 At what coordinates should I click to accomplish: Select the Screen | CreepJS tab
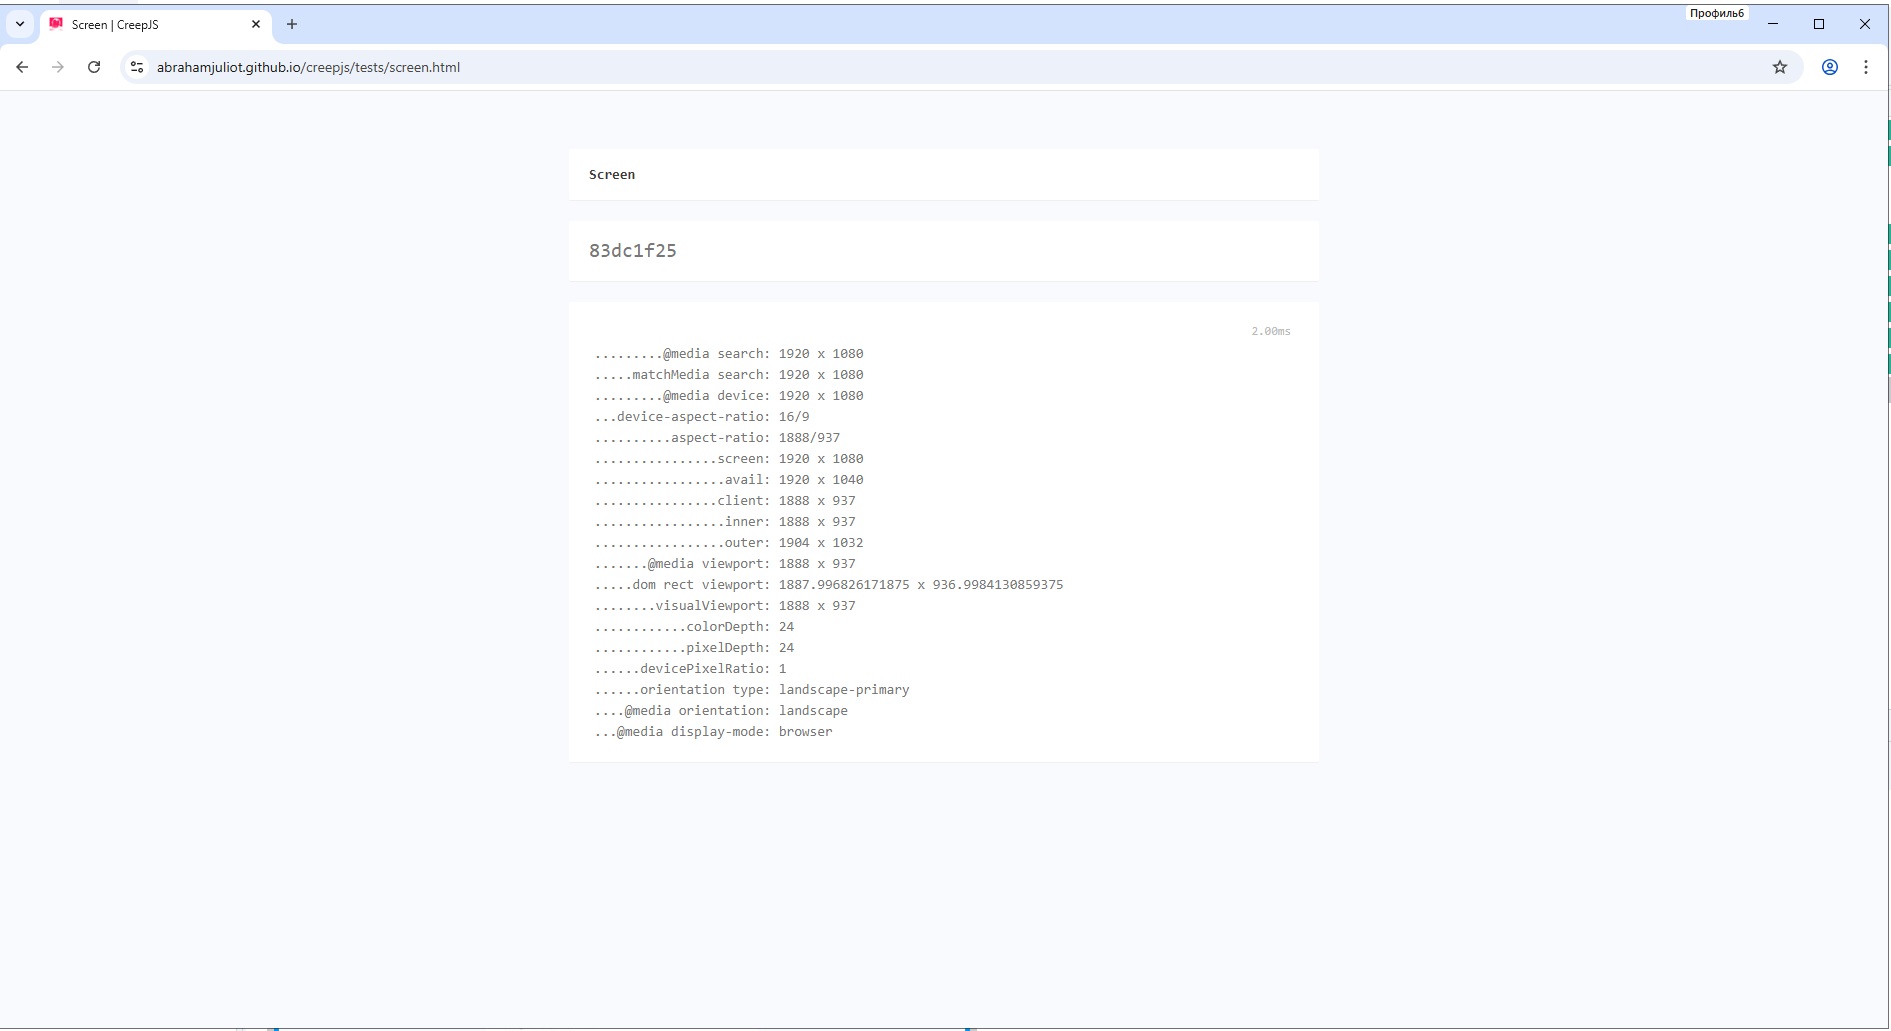click(155, 24)
